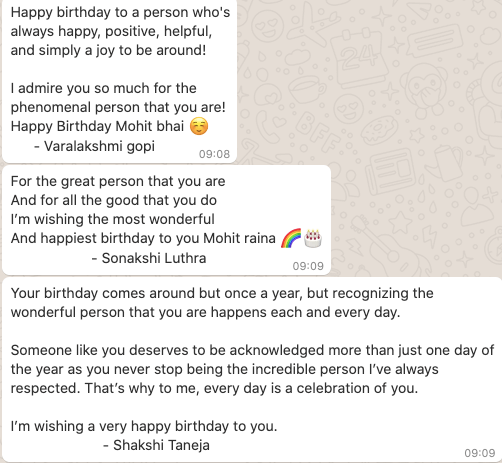
Task: Click the text 'I'm wishing the most wonderful'
Action: (x=113, y=219)
